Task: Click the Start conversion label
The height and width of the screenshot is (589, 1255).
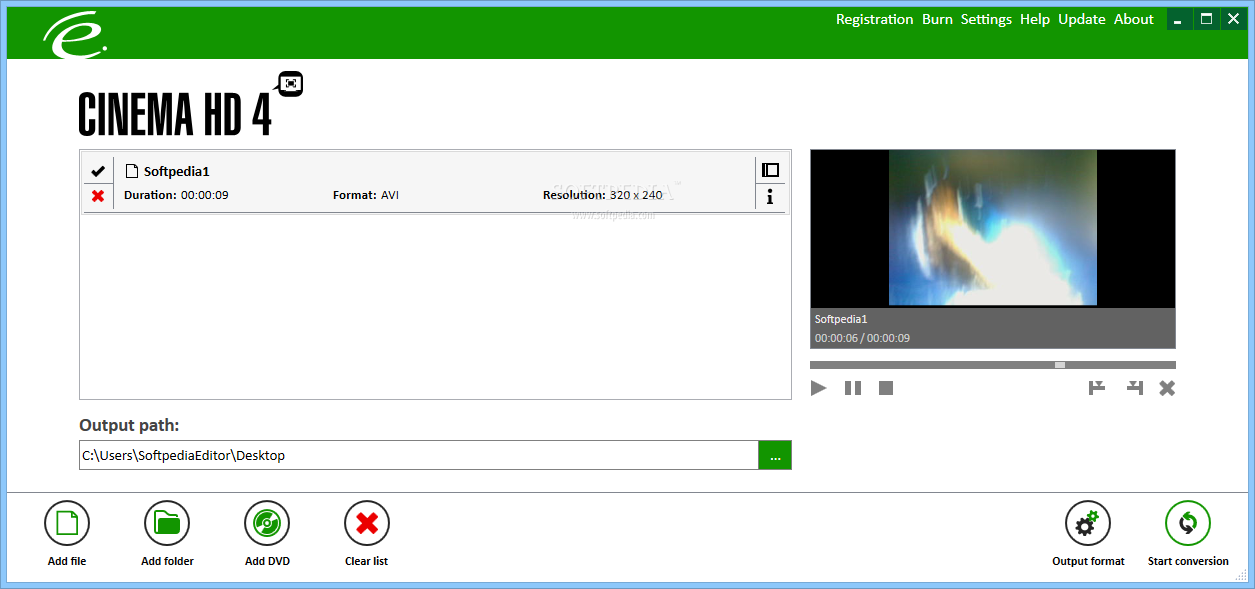Action: 1188,561
